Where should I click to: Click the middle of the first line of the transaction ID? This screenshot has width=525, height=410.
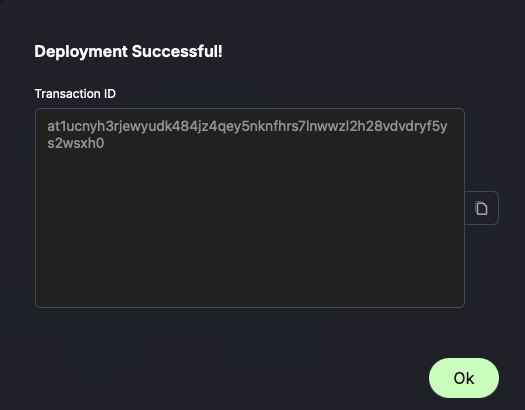[x=247, y=127]
